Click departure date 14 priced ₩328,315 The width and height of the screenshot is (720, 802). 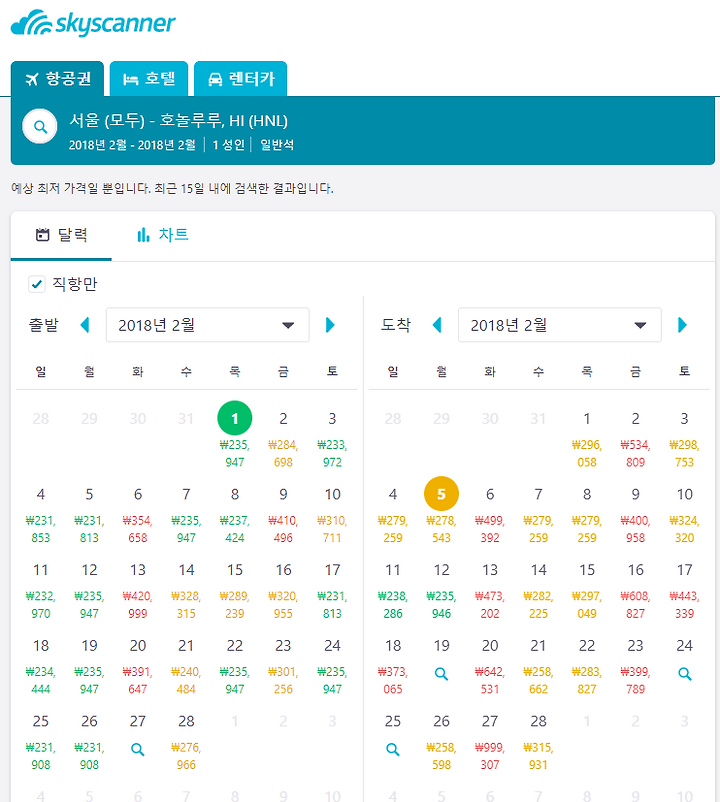pyautogui.click(x=186, y=591)
